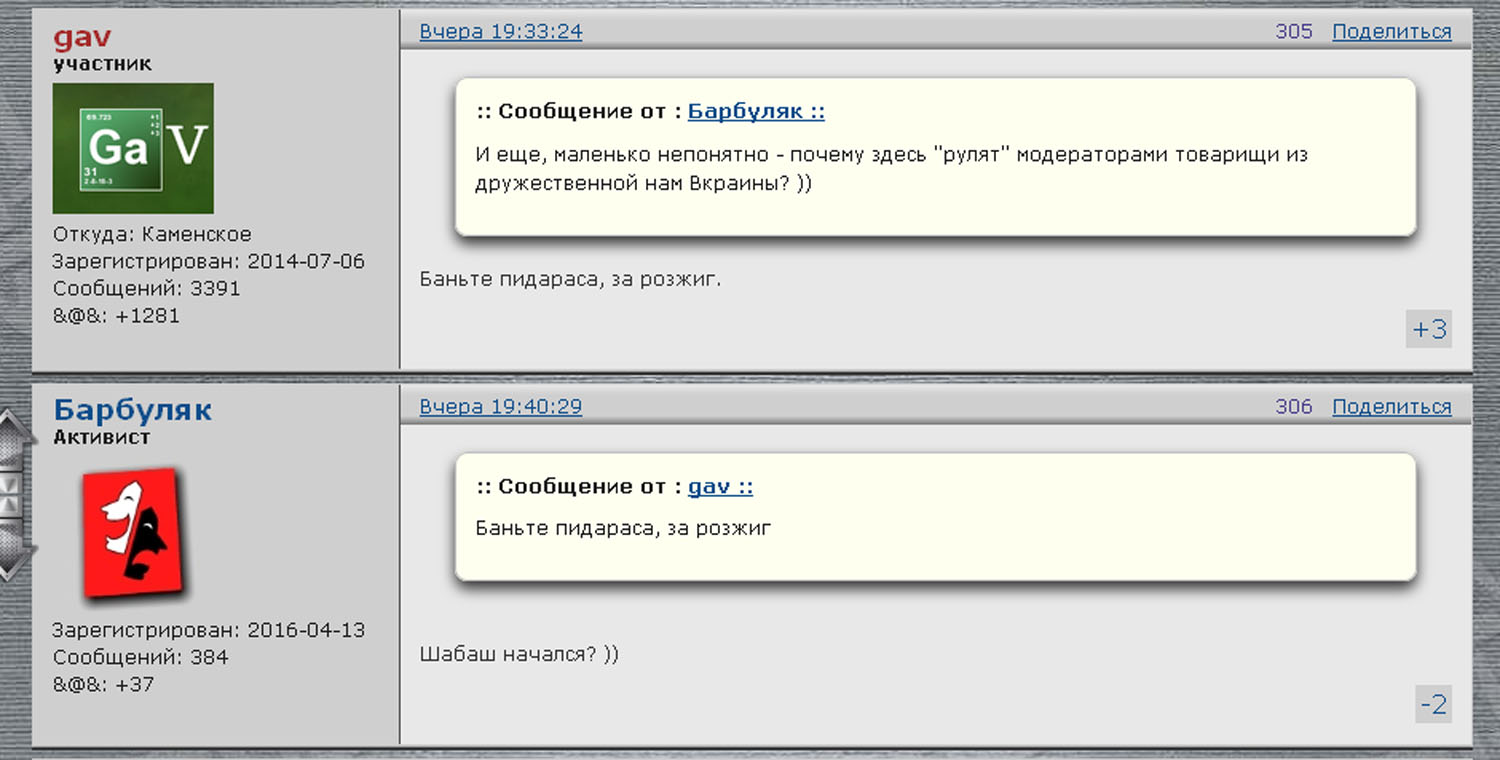Click the middle square of the side scroll widget
Screen dimensions: 1500x760
pyautogui.click(x=10, y=495)
